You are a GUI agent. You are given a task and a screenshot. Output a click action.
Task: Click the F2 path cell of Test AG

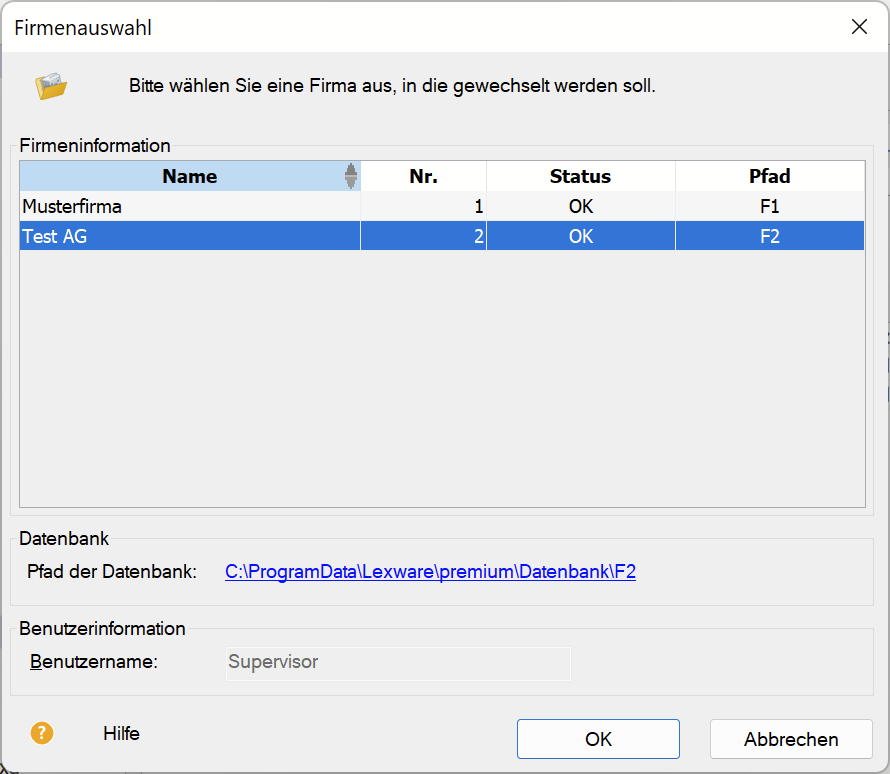[769, 236]
